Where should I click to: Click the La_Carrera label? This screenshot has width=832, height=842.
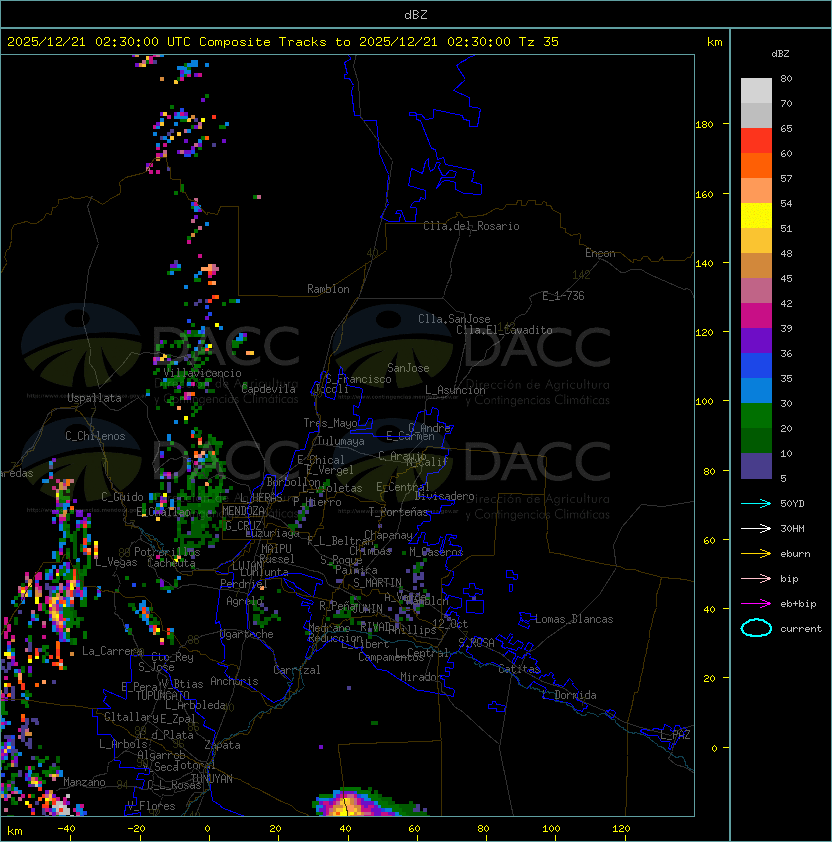click(113, 651)
